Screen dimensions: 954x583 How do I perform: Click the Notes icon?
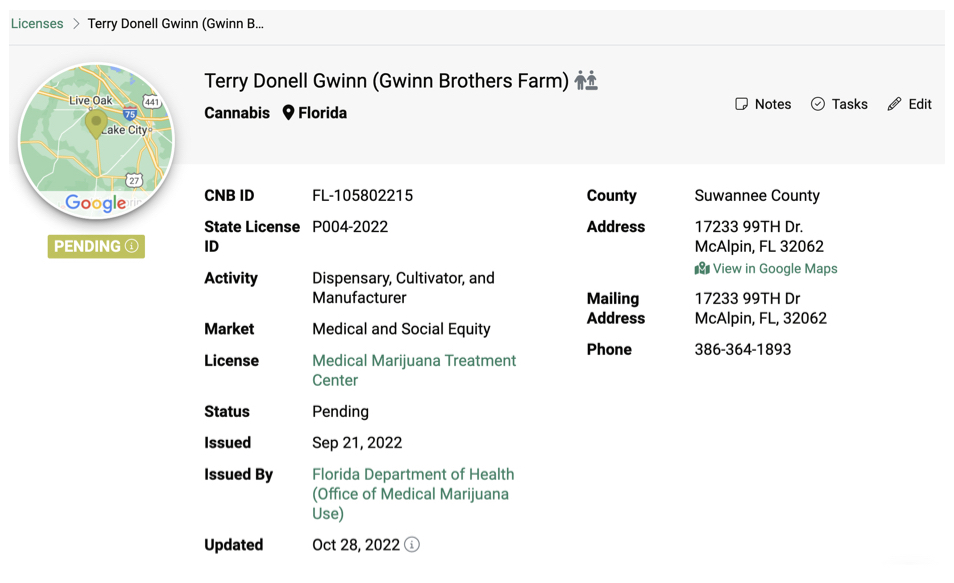[x=741, y=104]
